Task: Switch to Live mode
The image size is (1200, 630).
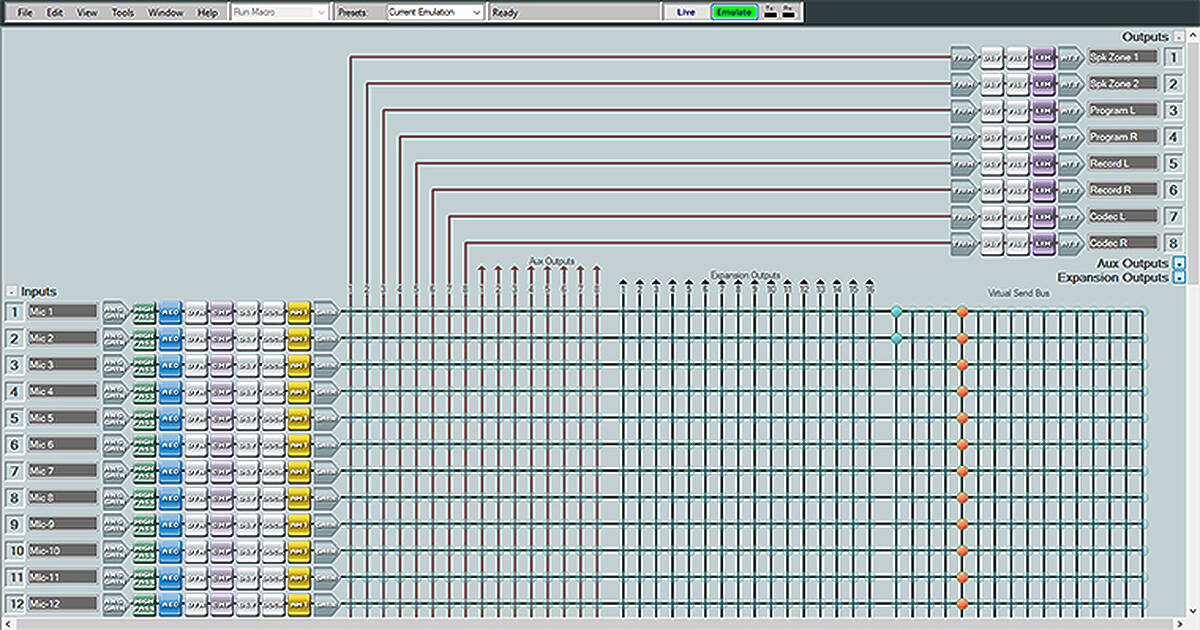Action: pos(686,12)
